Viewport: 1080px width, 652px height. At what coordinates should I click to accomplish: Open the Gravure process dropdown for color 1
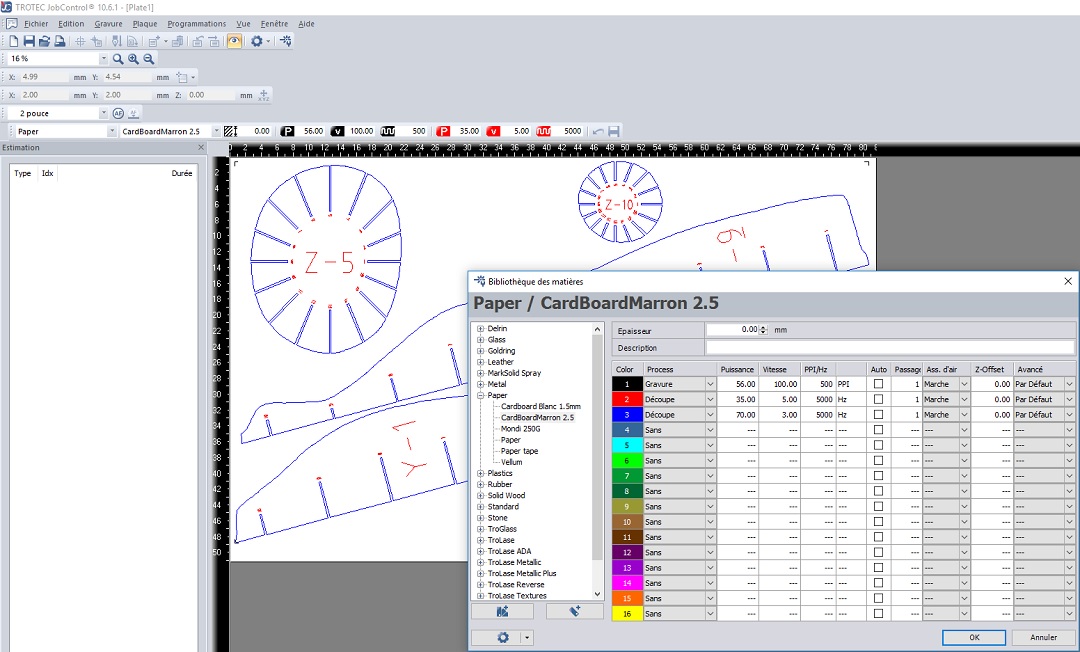710,384
